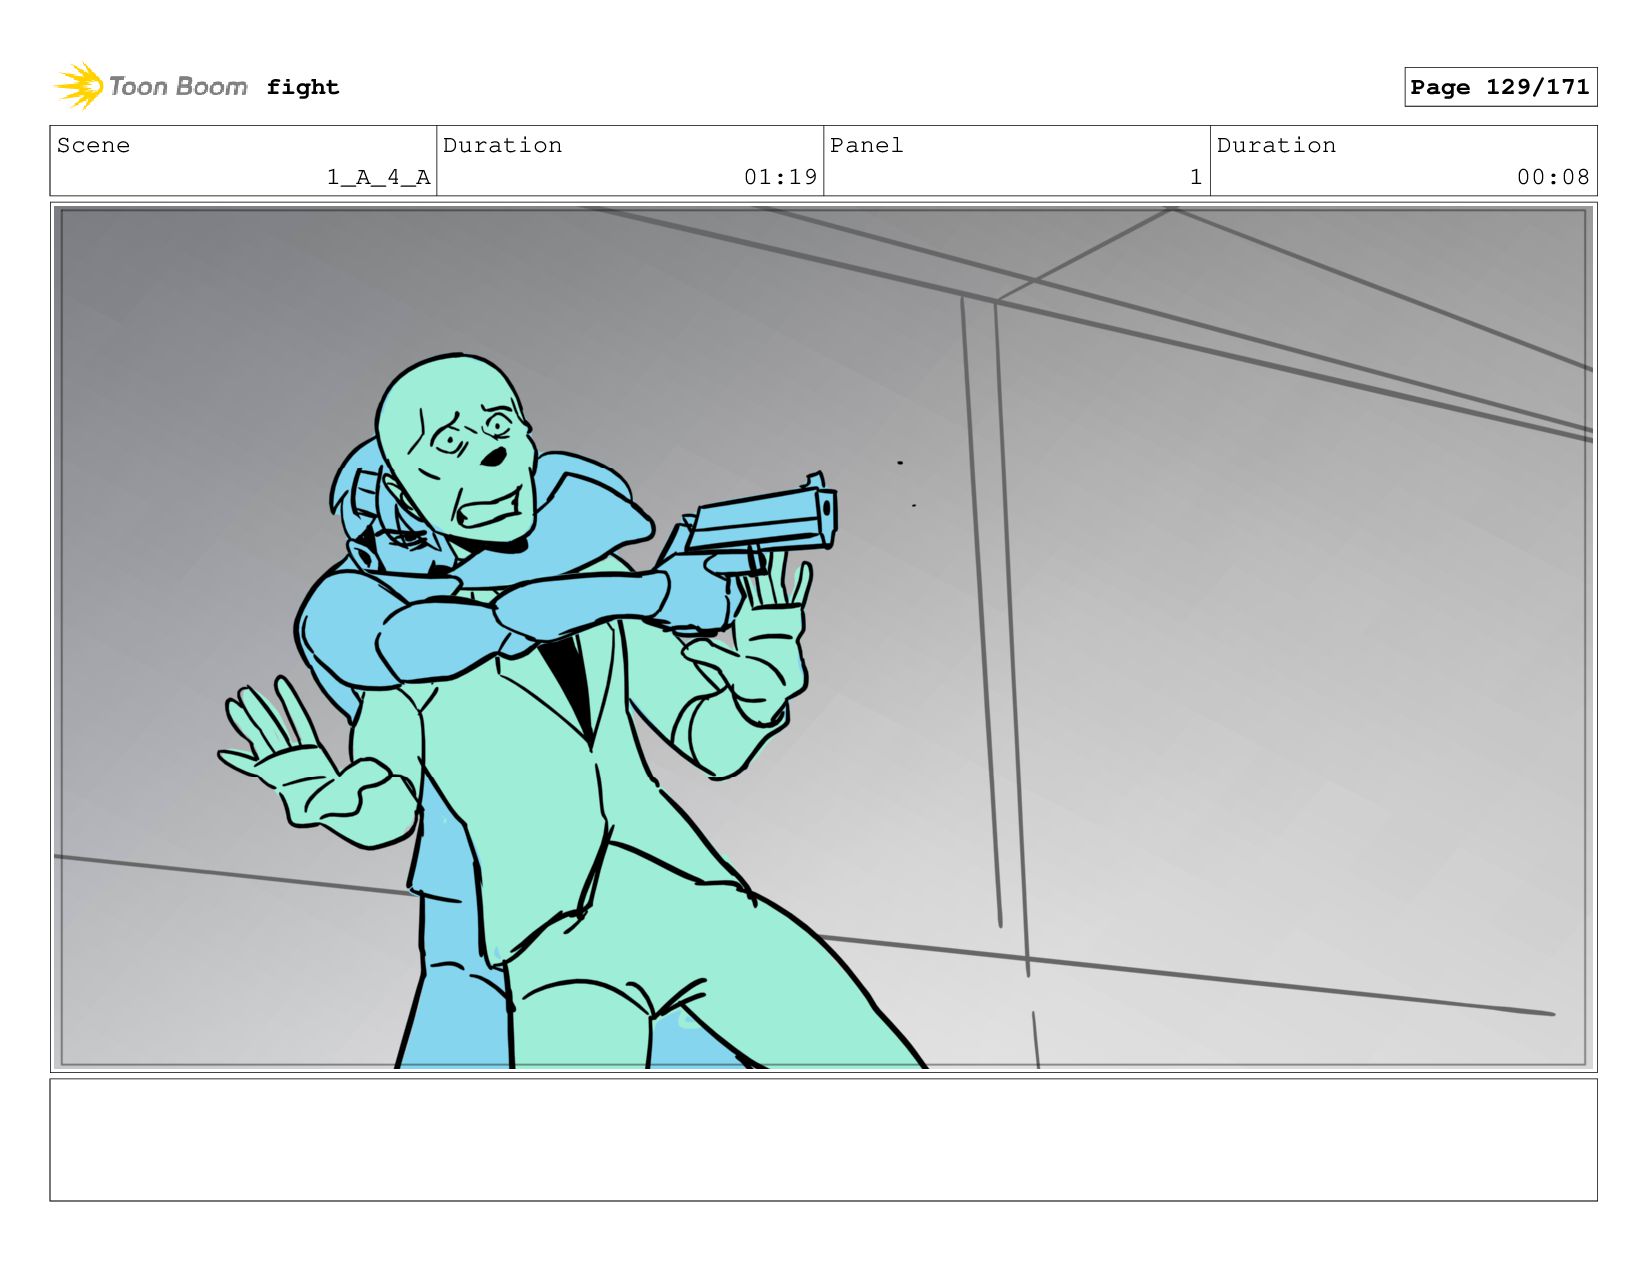Screen dimensions: 1648x1276
Task: Click the 'Scene' header label
Action: point(93,145)
